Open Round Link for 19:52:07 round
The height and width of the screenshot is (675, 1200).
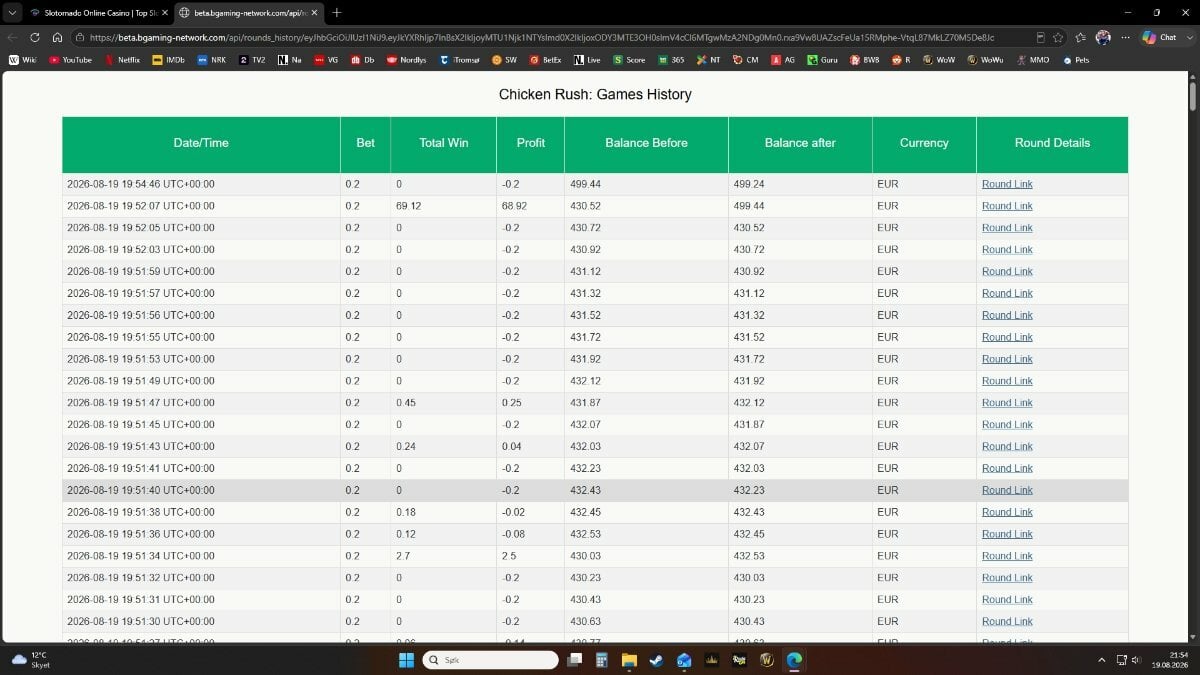pos(1007,206)
